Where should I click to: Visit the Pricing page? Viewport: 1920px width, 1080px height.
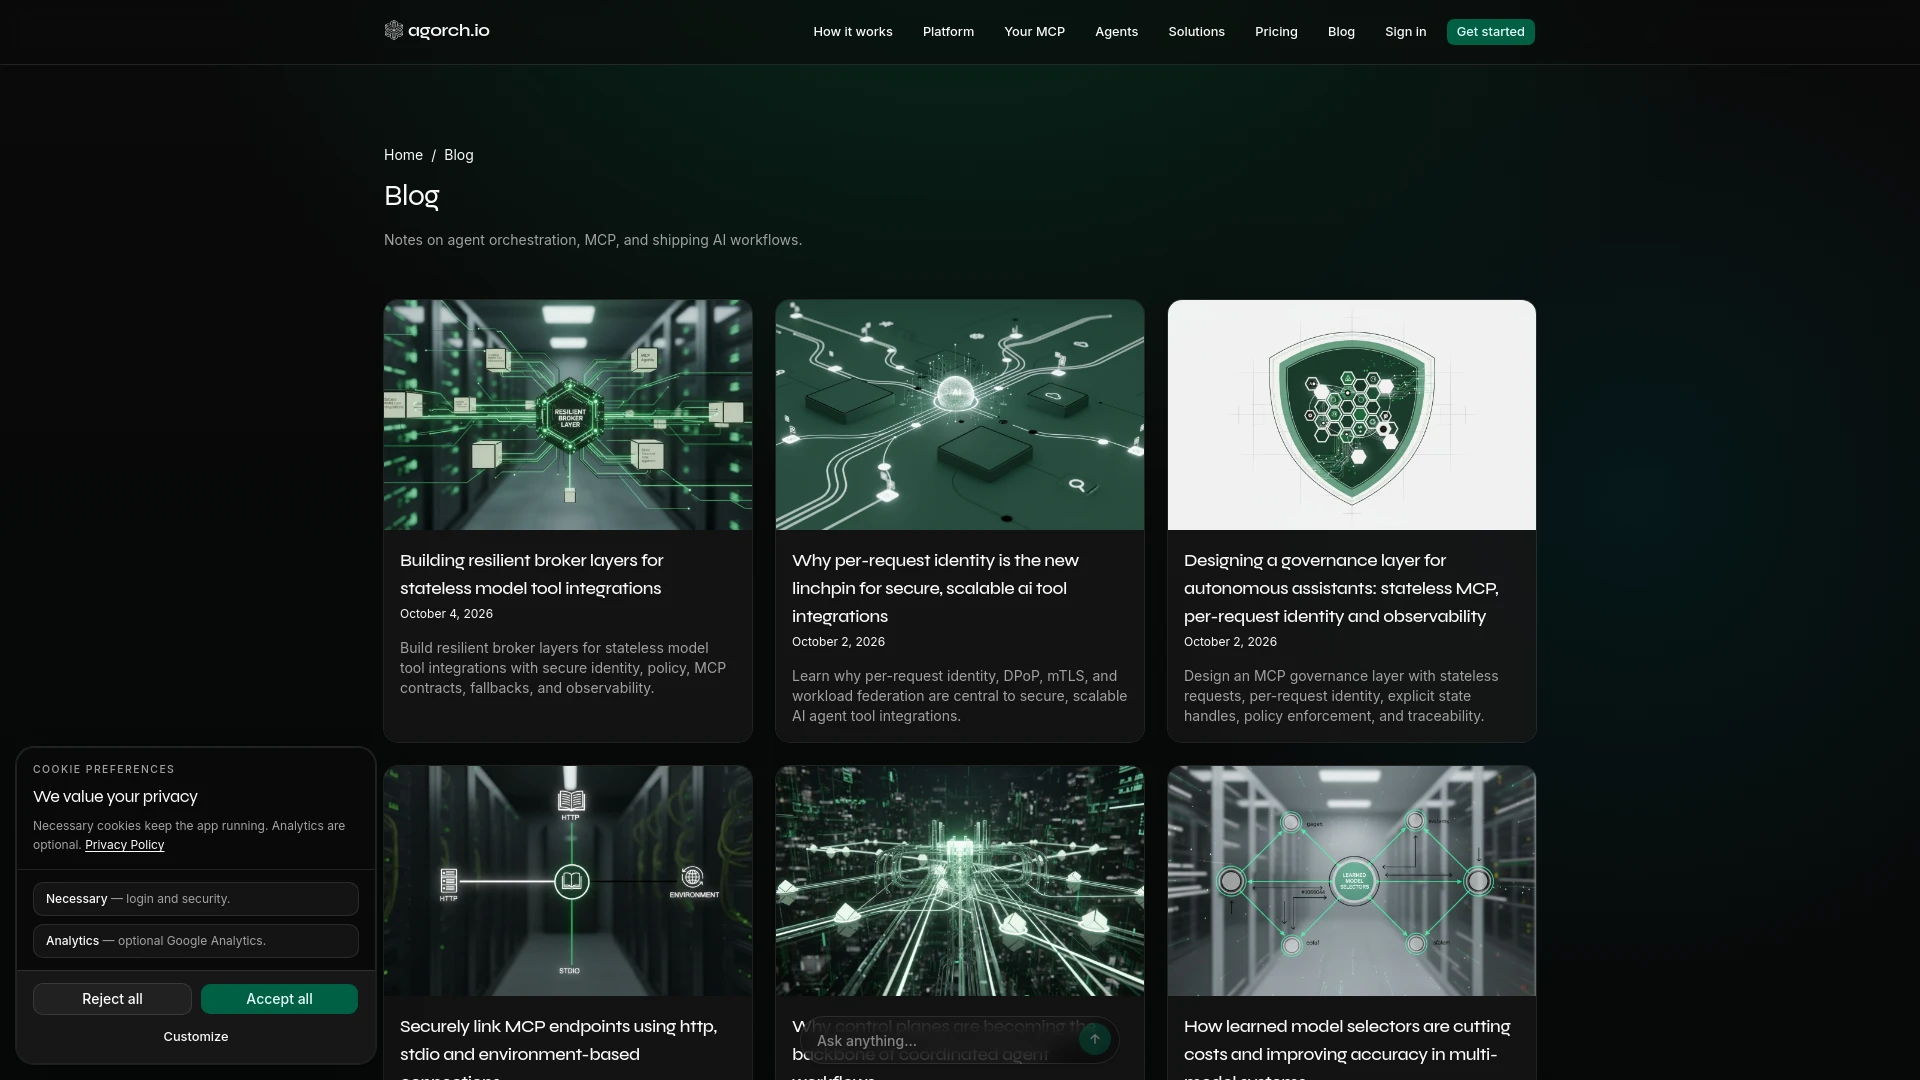point(1276,32)
